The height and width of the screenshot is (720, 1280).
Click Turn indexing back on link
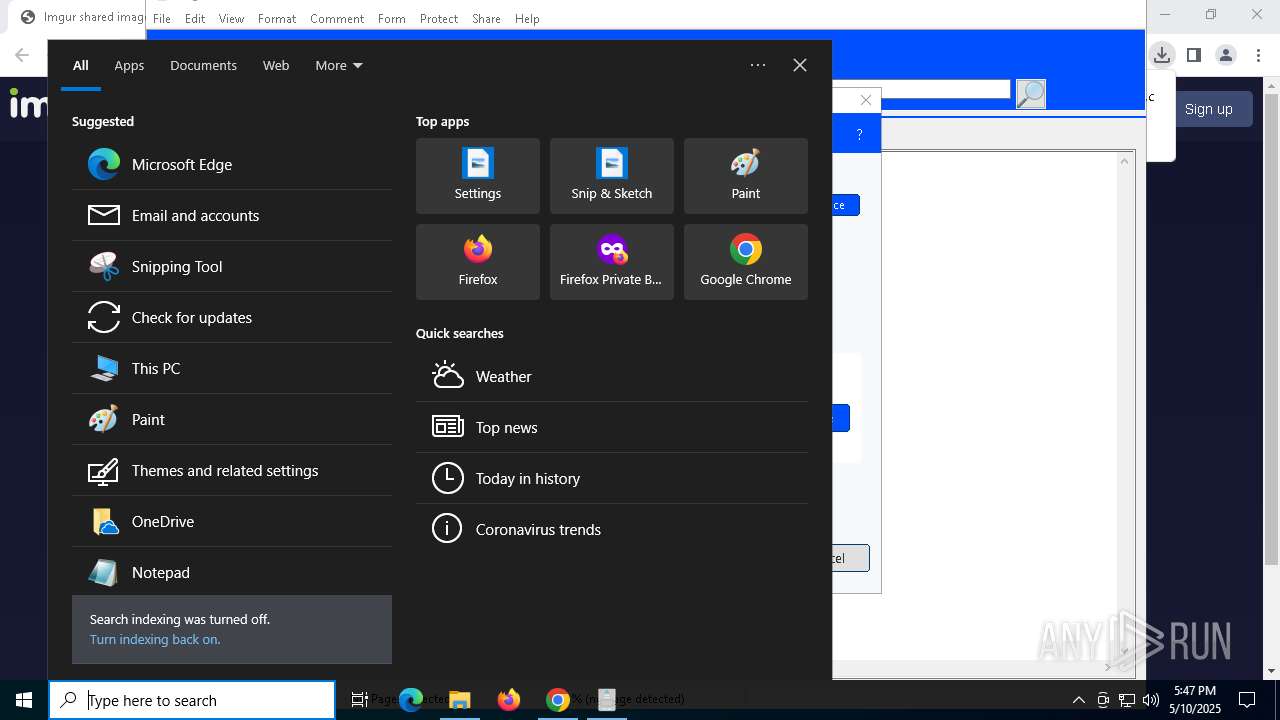(x=155, y=639)
